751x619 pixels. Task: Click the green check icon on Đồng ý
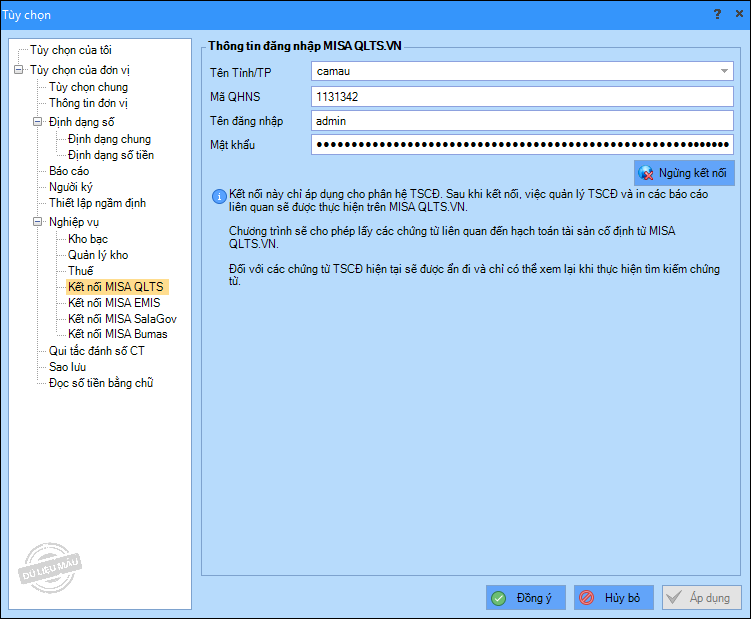tap(499, 598)
